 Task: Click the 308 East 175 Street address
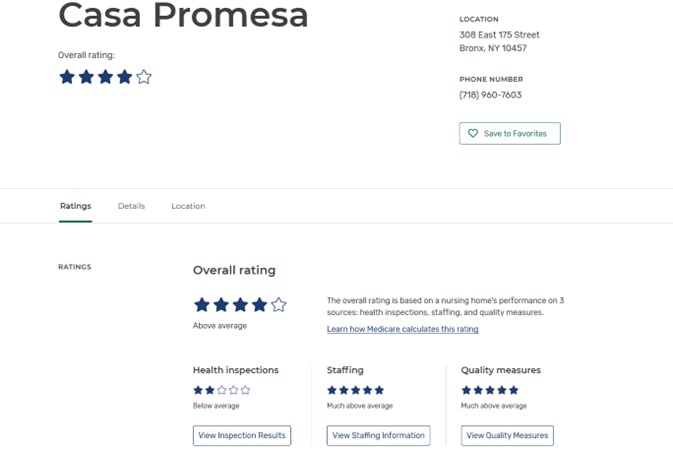499,35
